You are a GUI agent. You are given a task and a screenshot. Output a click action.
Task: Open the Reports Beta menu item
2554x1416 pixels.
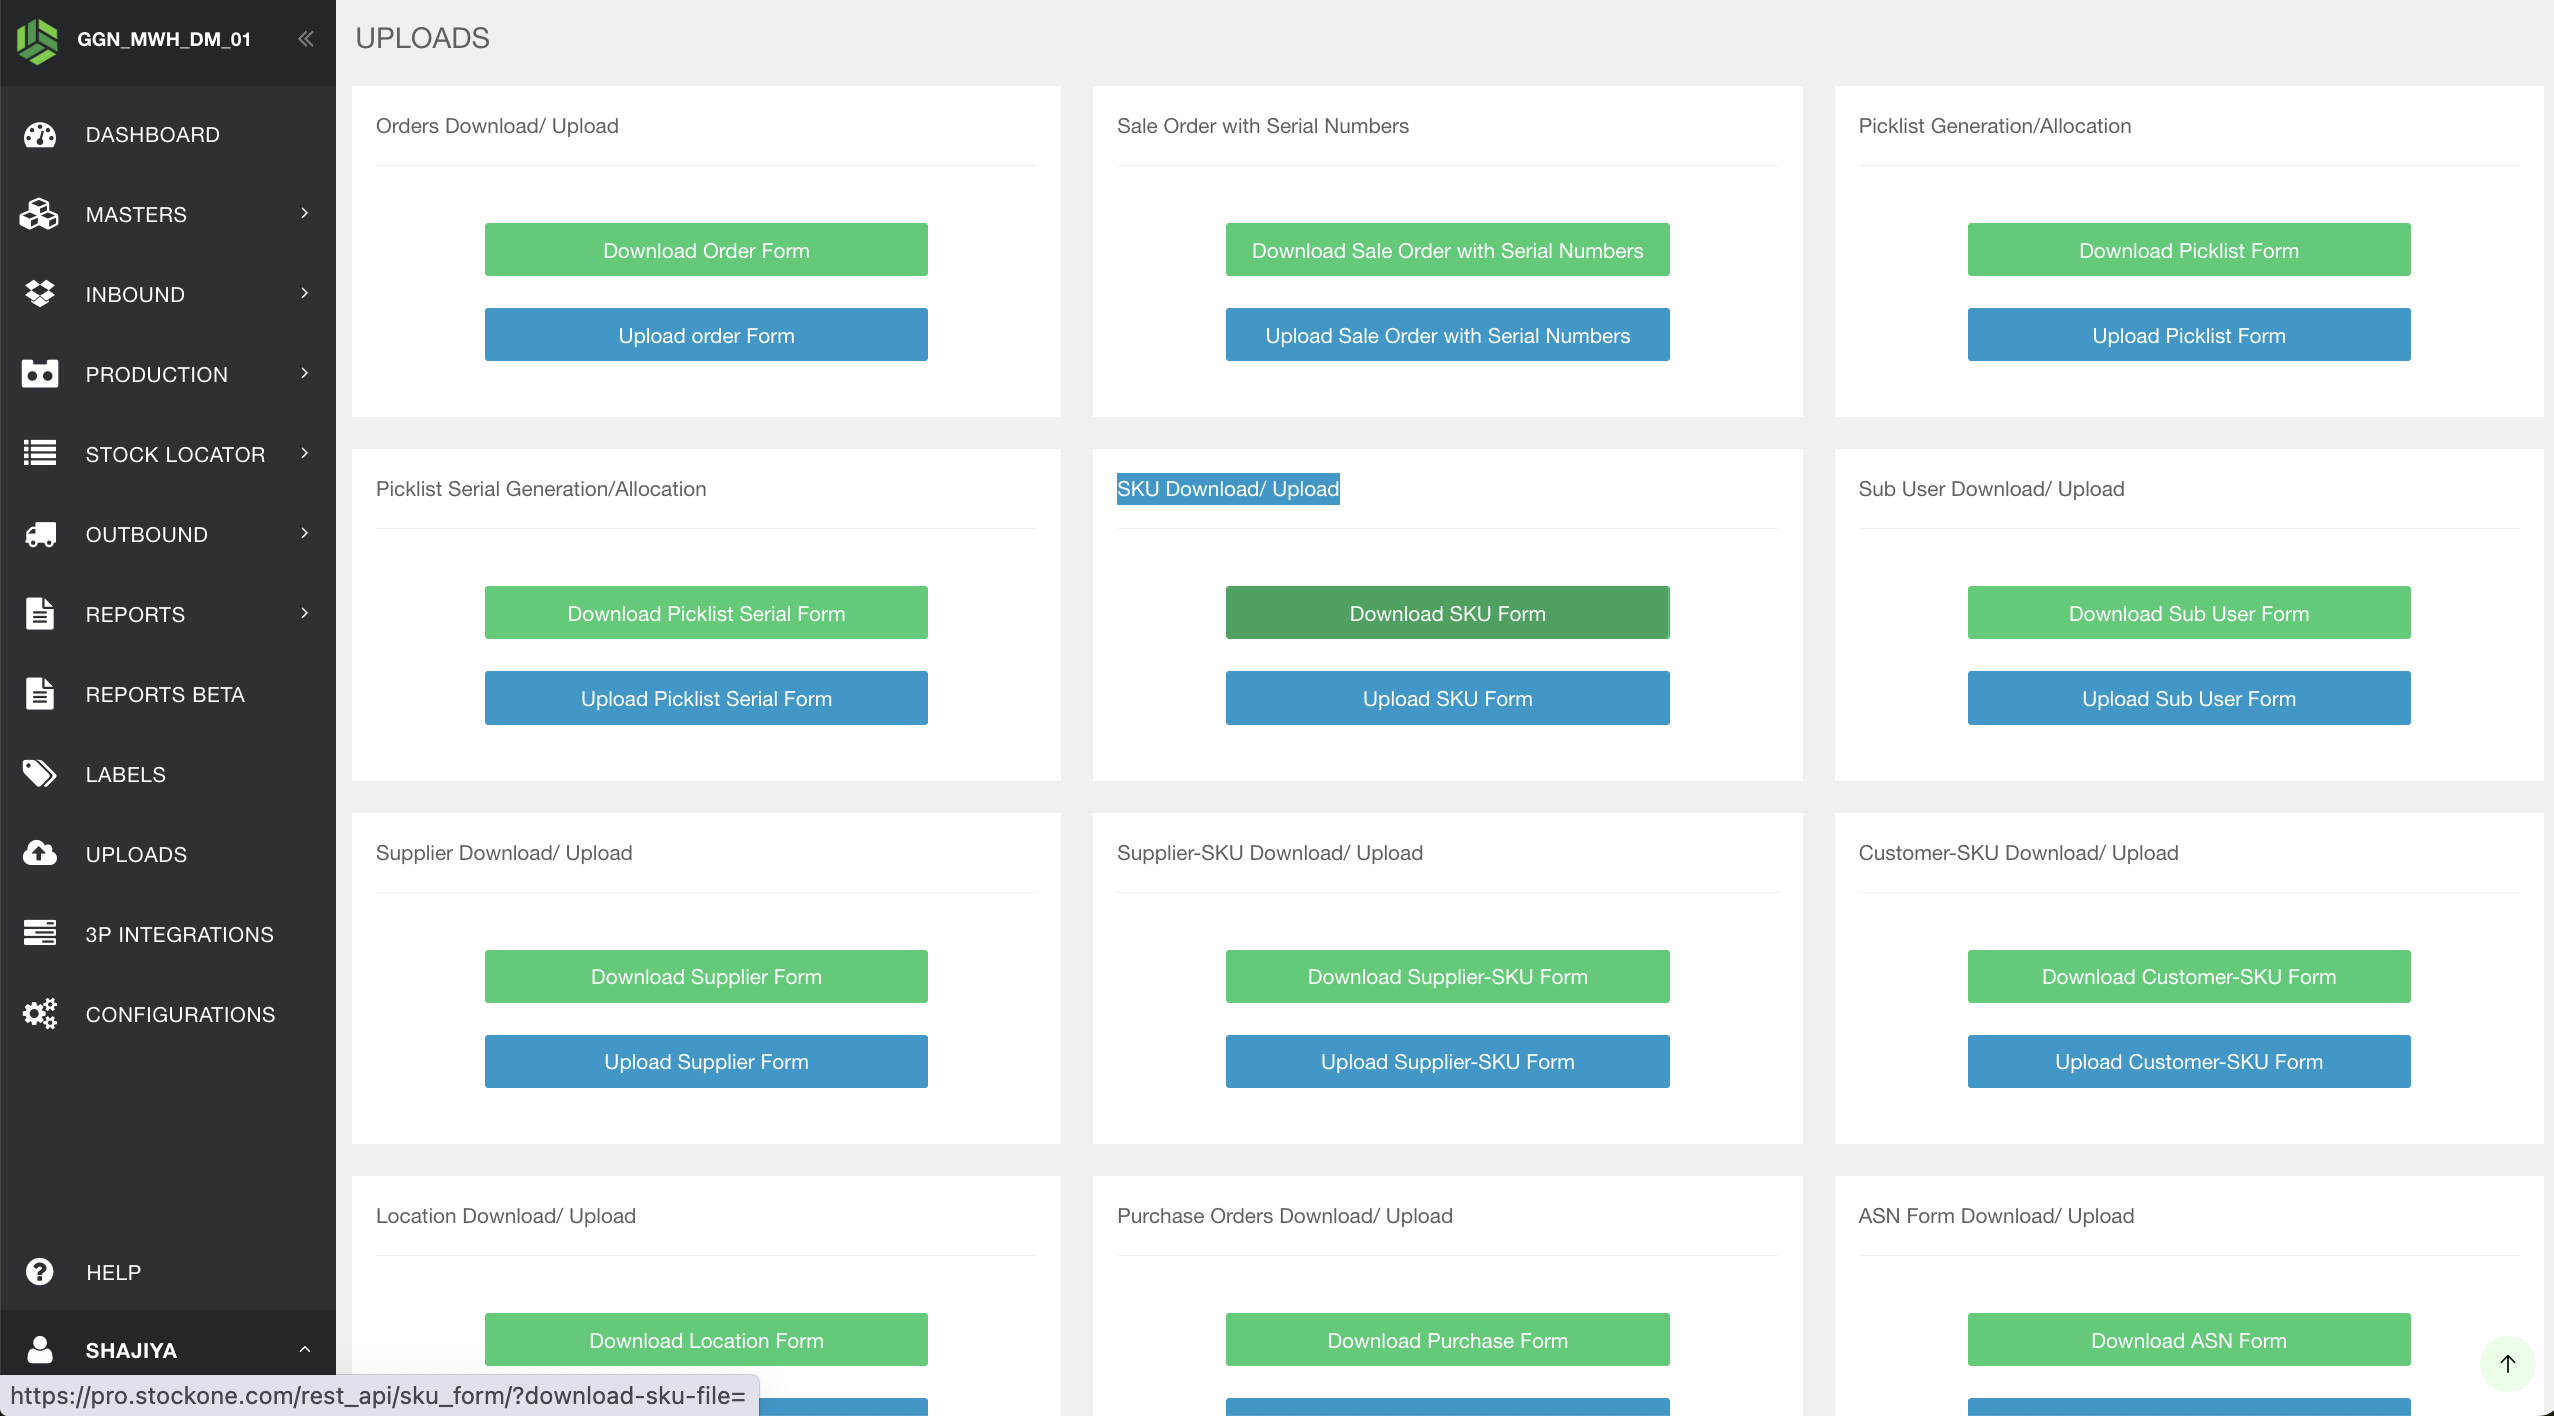tap(165, 694)
